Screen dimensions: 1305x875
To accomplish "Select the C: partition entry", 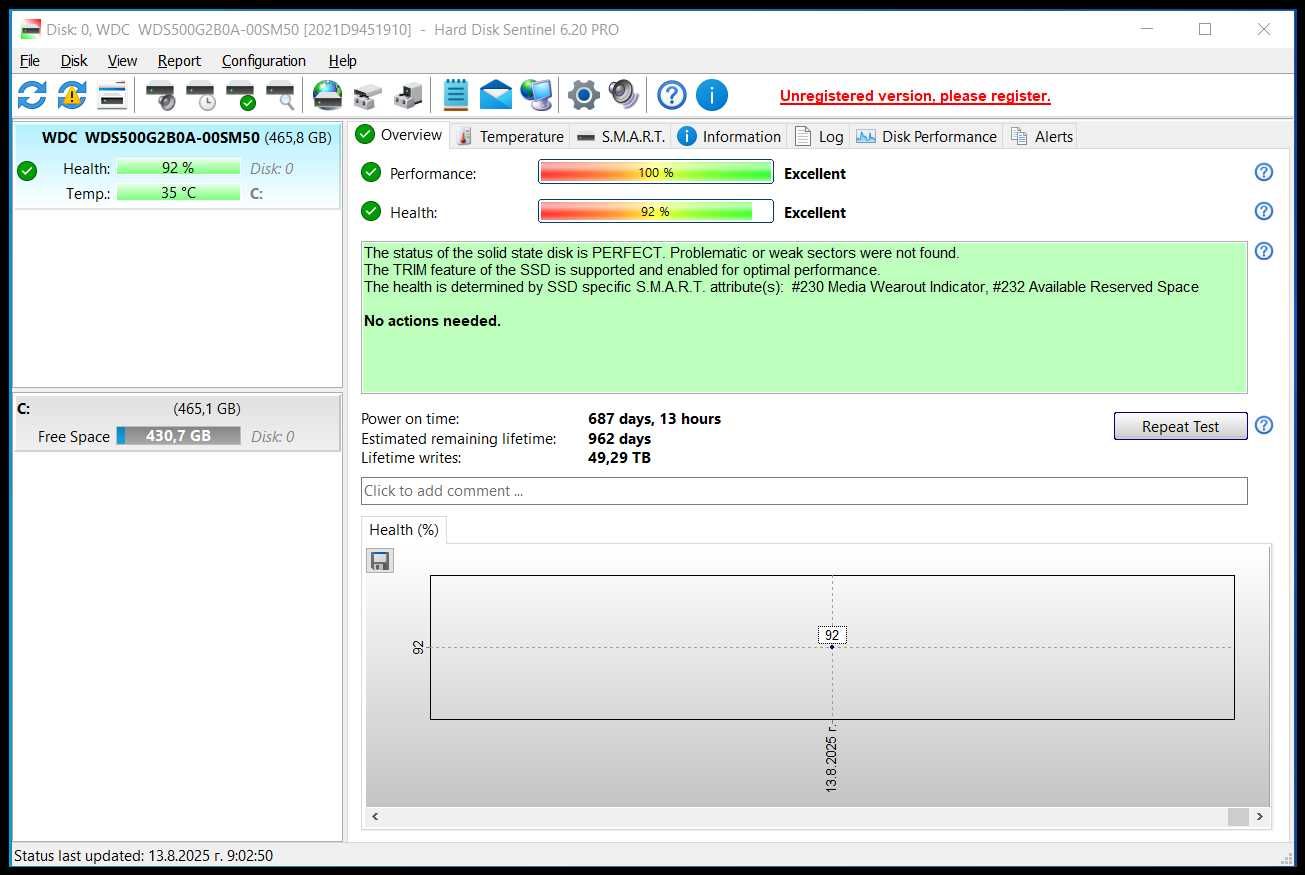I will click(x=177, y=423).
